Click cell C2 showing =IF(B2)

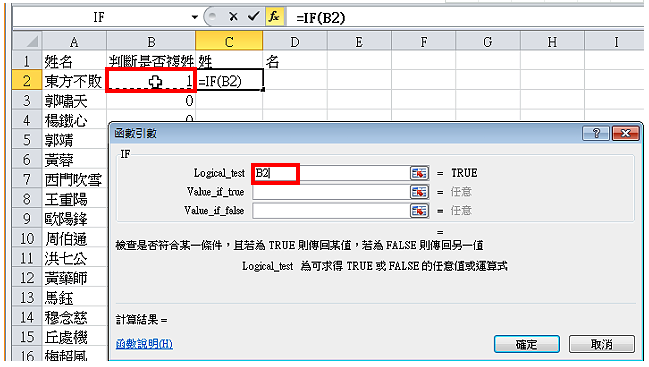pos(229,81)
